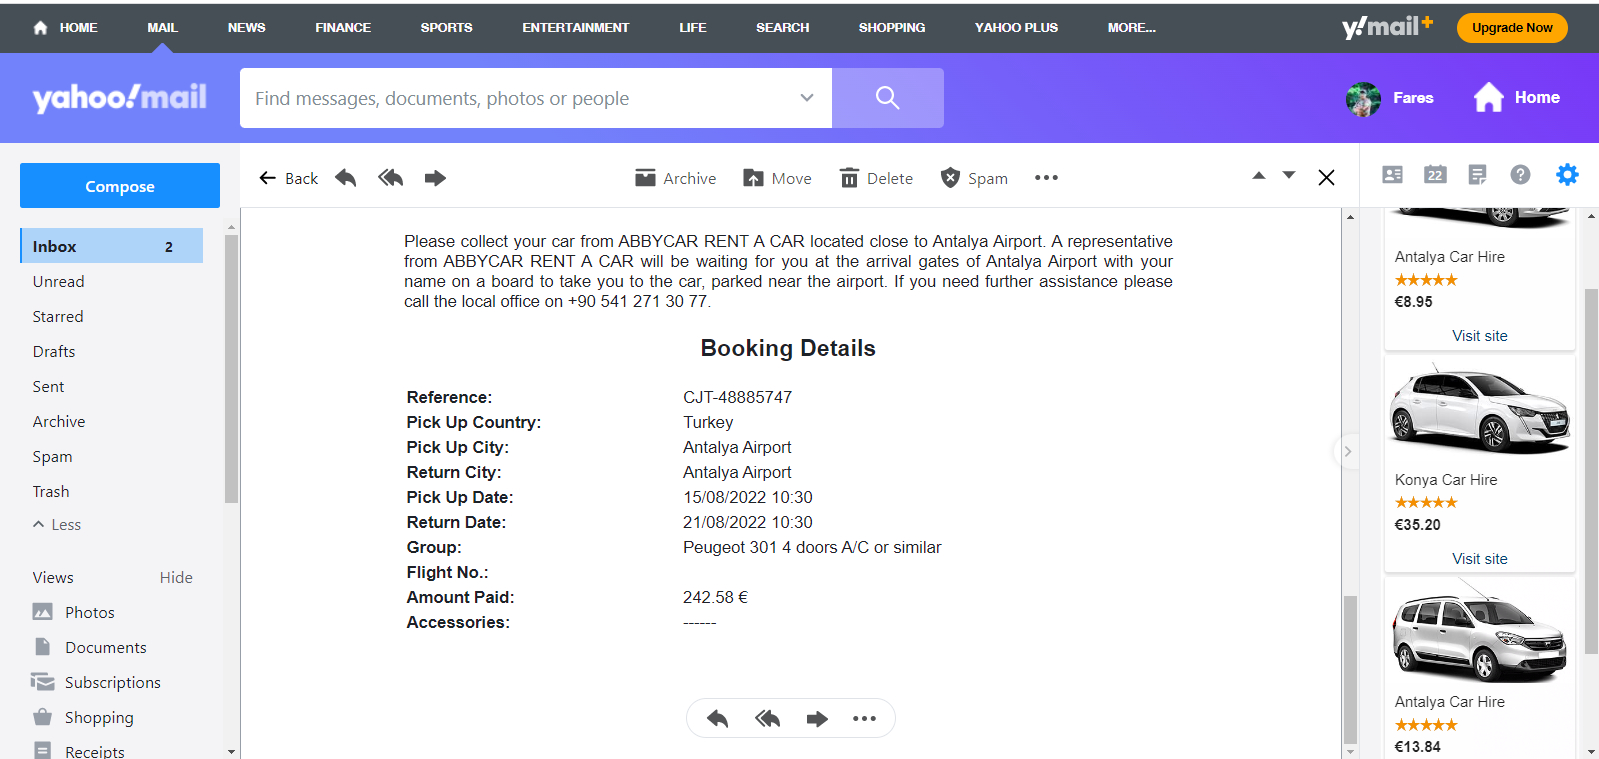Open the Fares profile avatar
This screenshot has height=759, width=1599.
tap(1363, 98)
